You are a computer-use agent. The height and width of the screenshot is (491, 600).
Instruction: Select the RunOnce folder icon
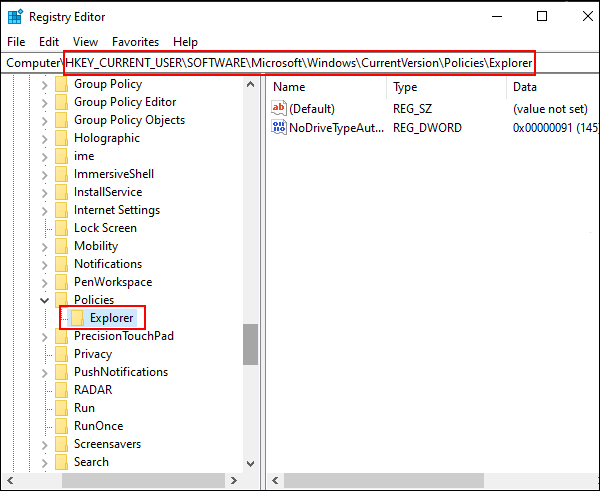click(x=61, y=426)
